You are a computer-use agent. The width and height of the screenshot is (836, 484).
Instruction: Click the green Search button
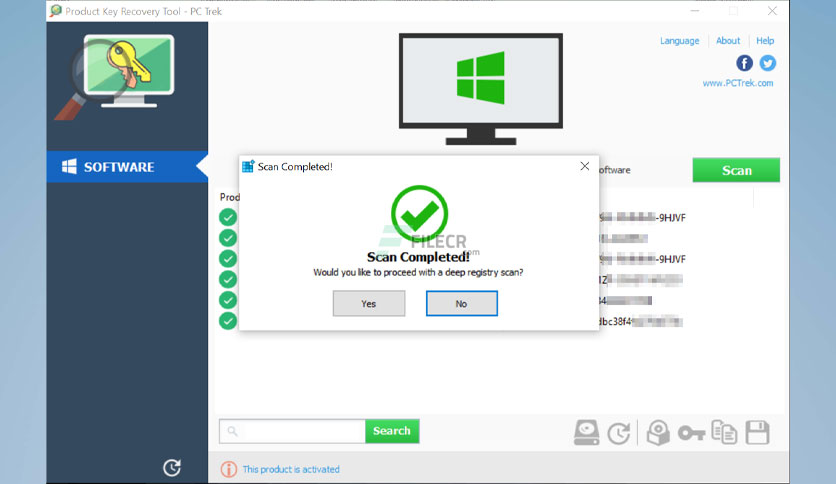tap(392, 431)
